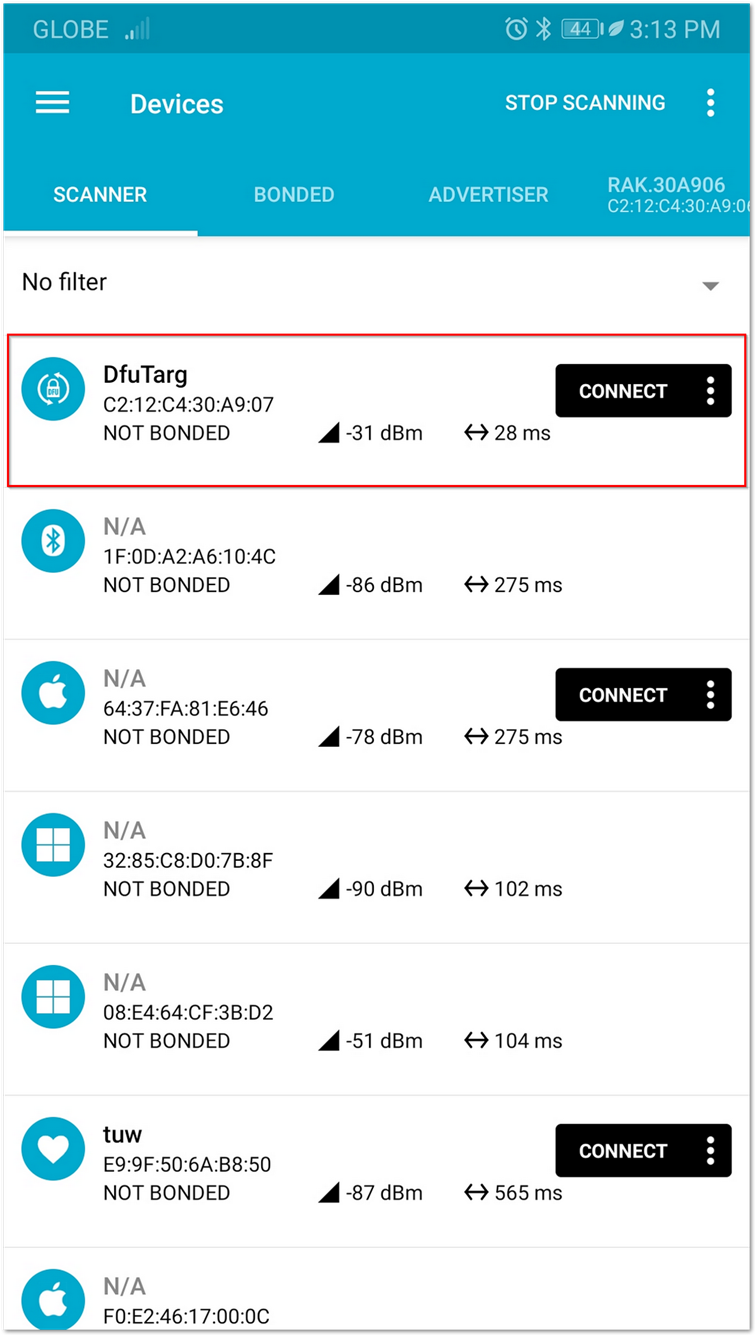This screenshot has width=756, height=1336.
Task: Open the hamburger navigation menu
Action: coord(53,103)
